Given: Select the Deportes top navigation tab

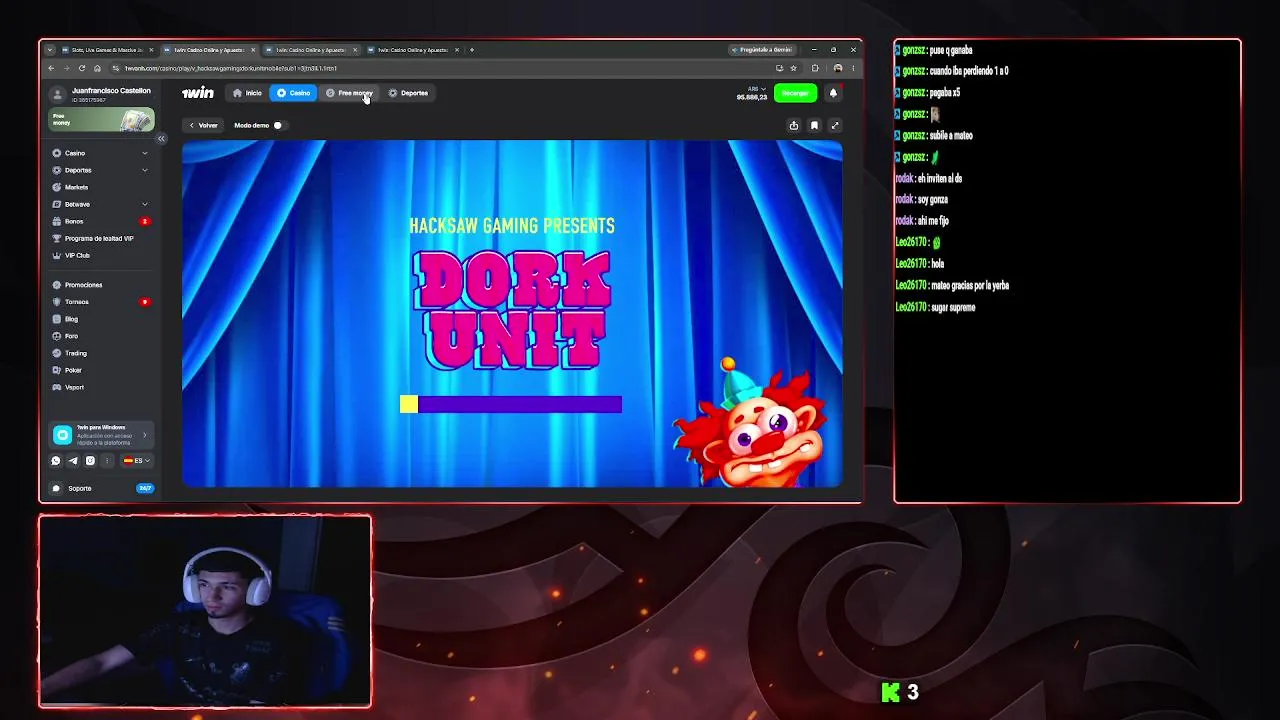Looking at the screenshot, I should [x=408, y=93].
